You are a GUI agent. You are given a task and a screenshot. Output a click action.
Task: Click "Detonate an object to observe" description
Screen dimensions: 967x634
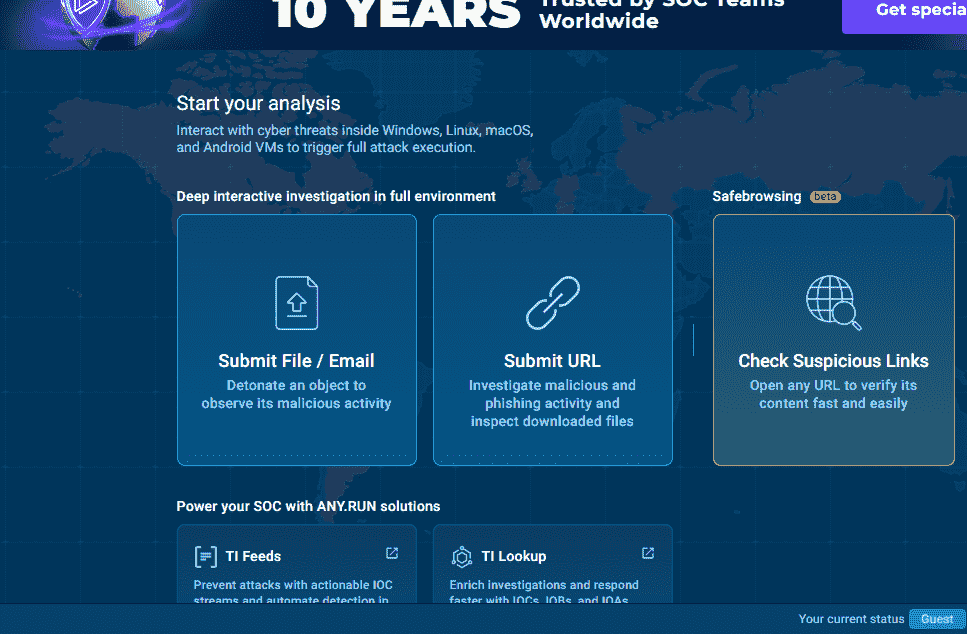pyautogui.click(x=297, y=394)
